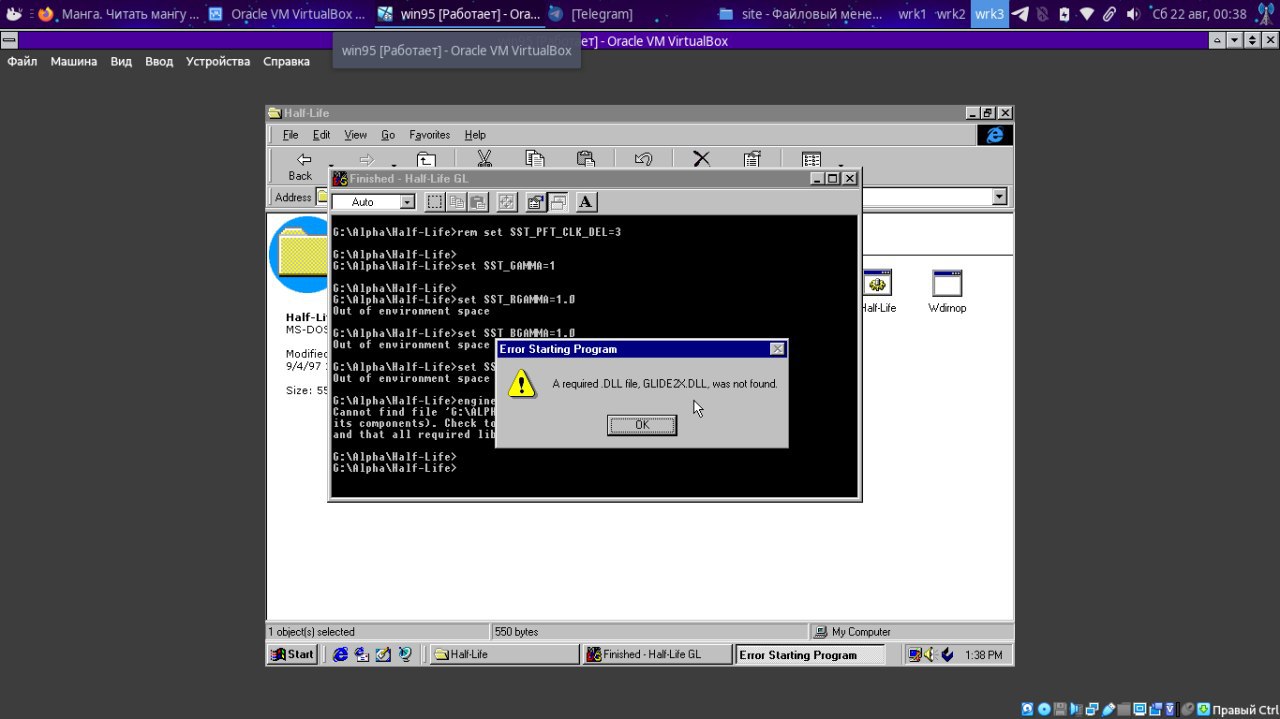
Task: Click OK in the Error Starting Program dialog
Action: (x=642, y=425)
